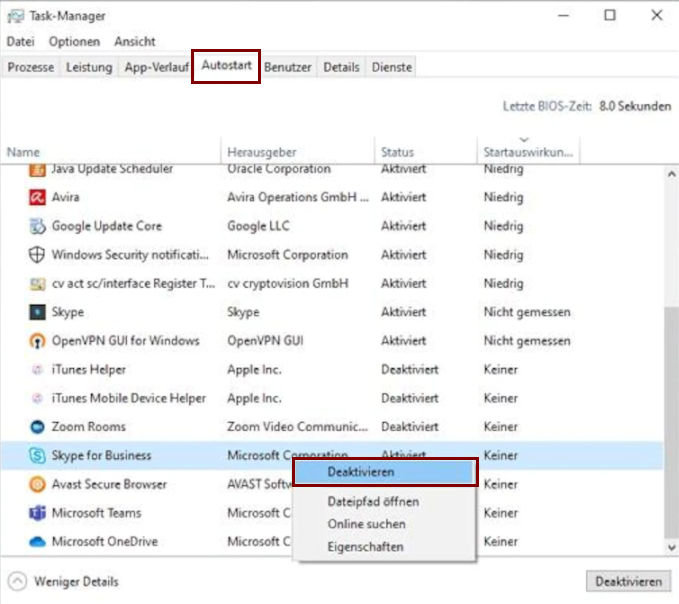
Task: Select the iTunes Helper row
Action: [332, 369]
